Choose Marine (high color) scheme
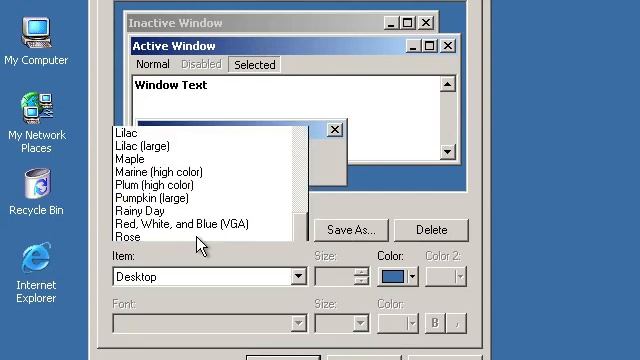640x360 pixels. pos(203,172)
